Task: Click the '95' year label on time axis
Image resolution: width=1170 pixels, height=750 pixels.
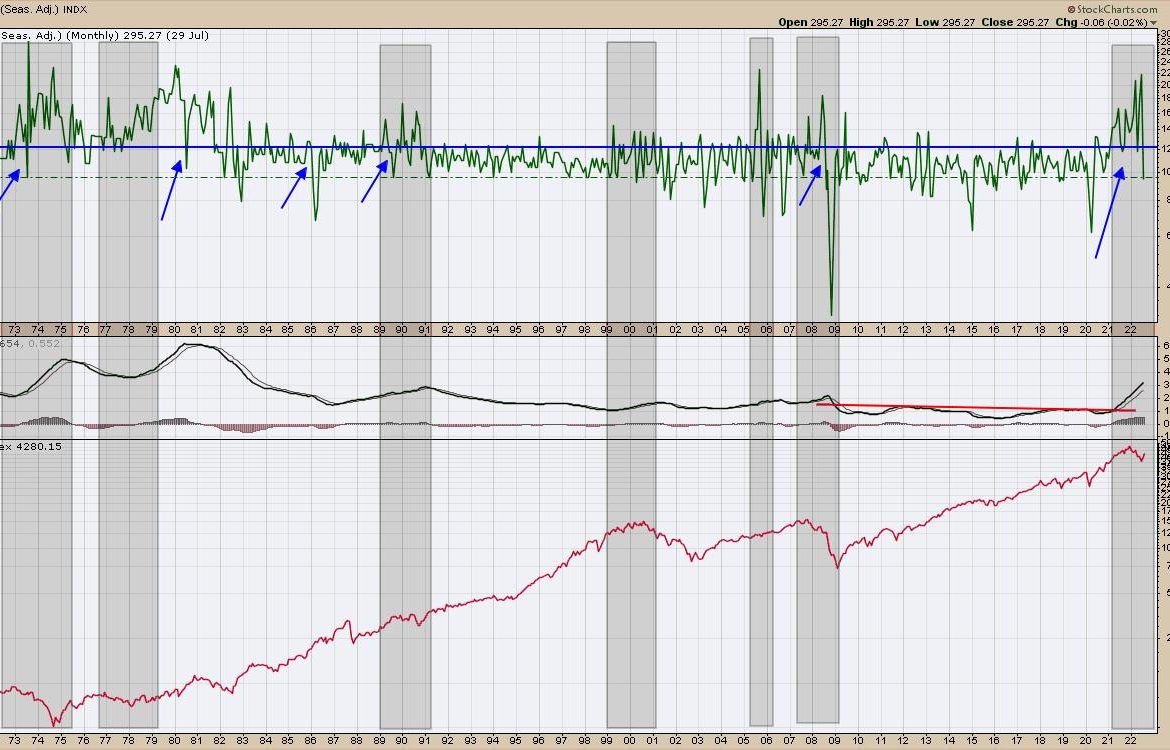Action: tap(516, 329)
